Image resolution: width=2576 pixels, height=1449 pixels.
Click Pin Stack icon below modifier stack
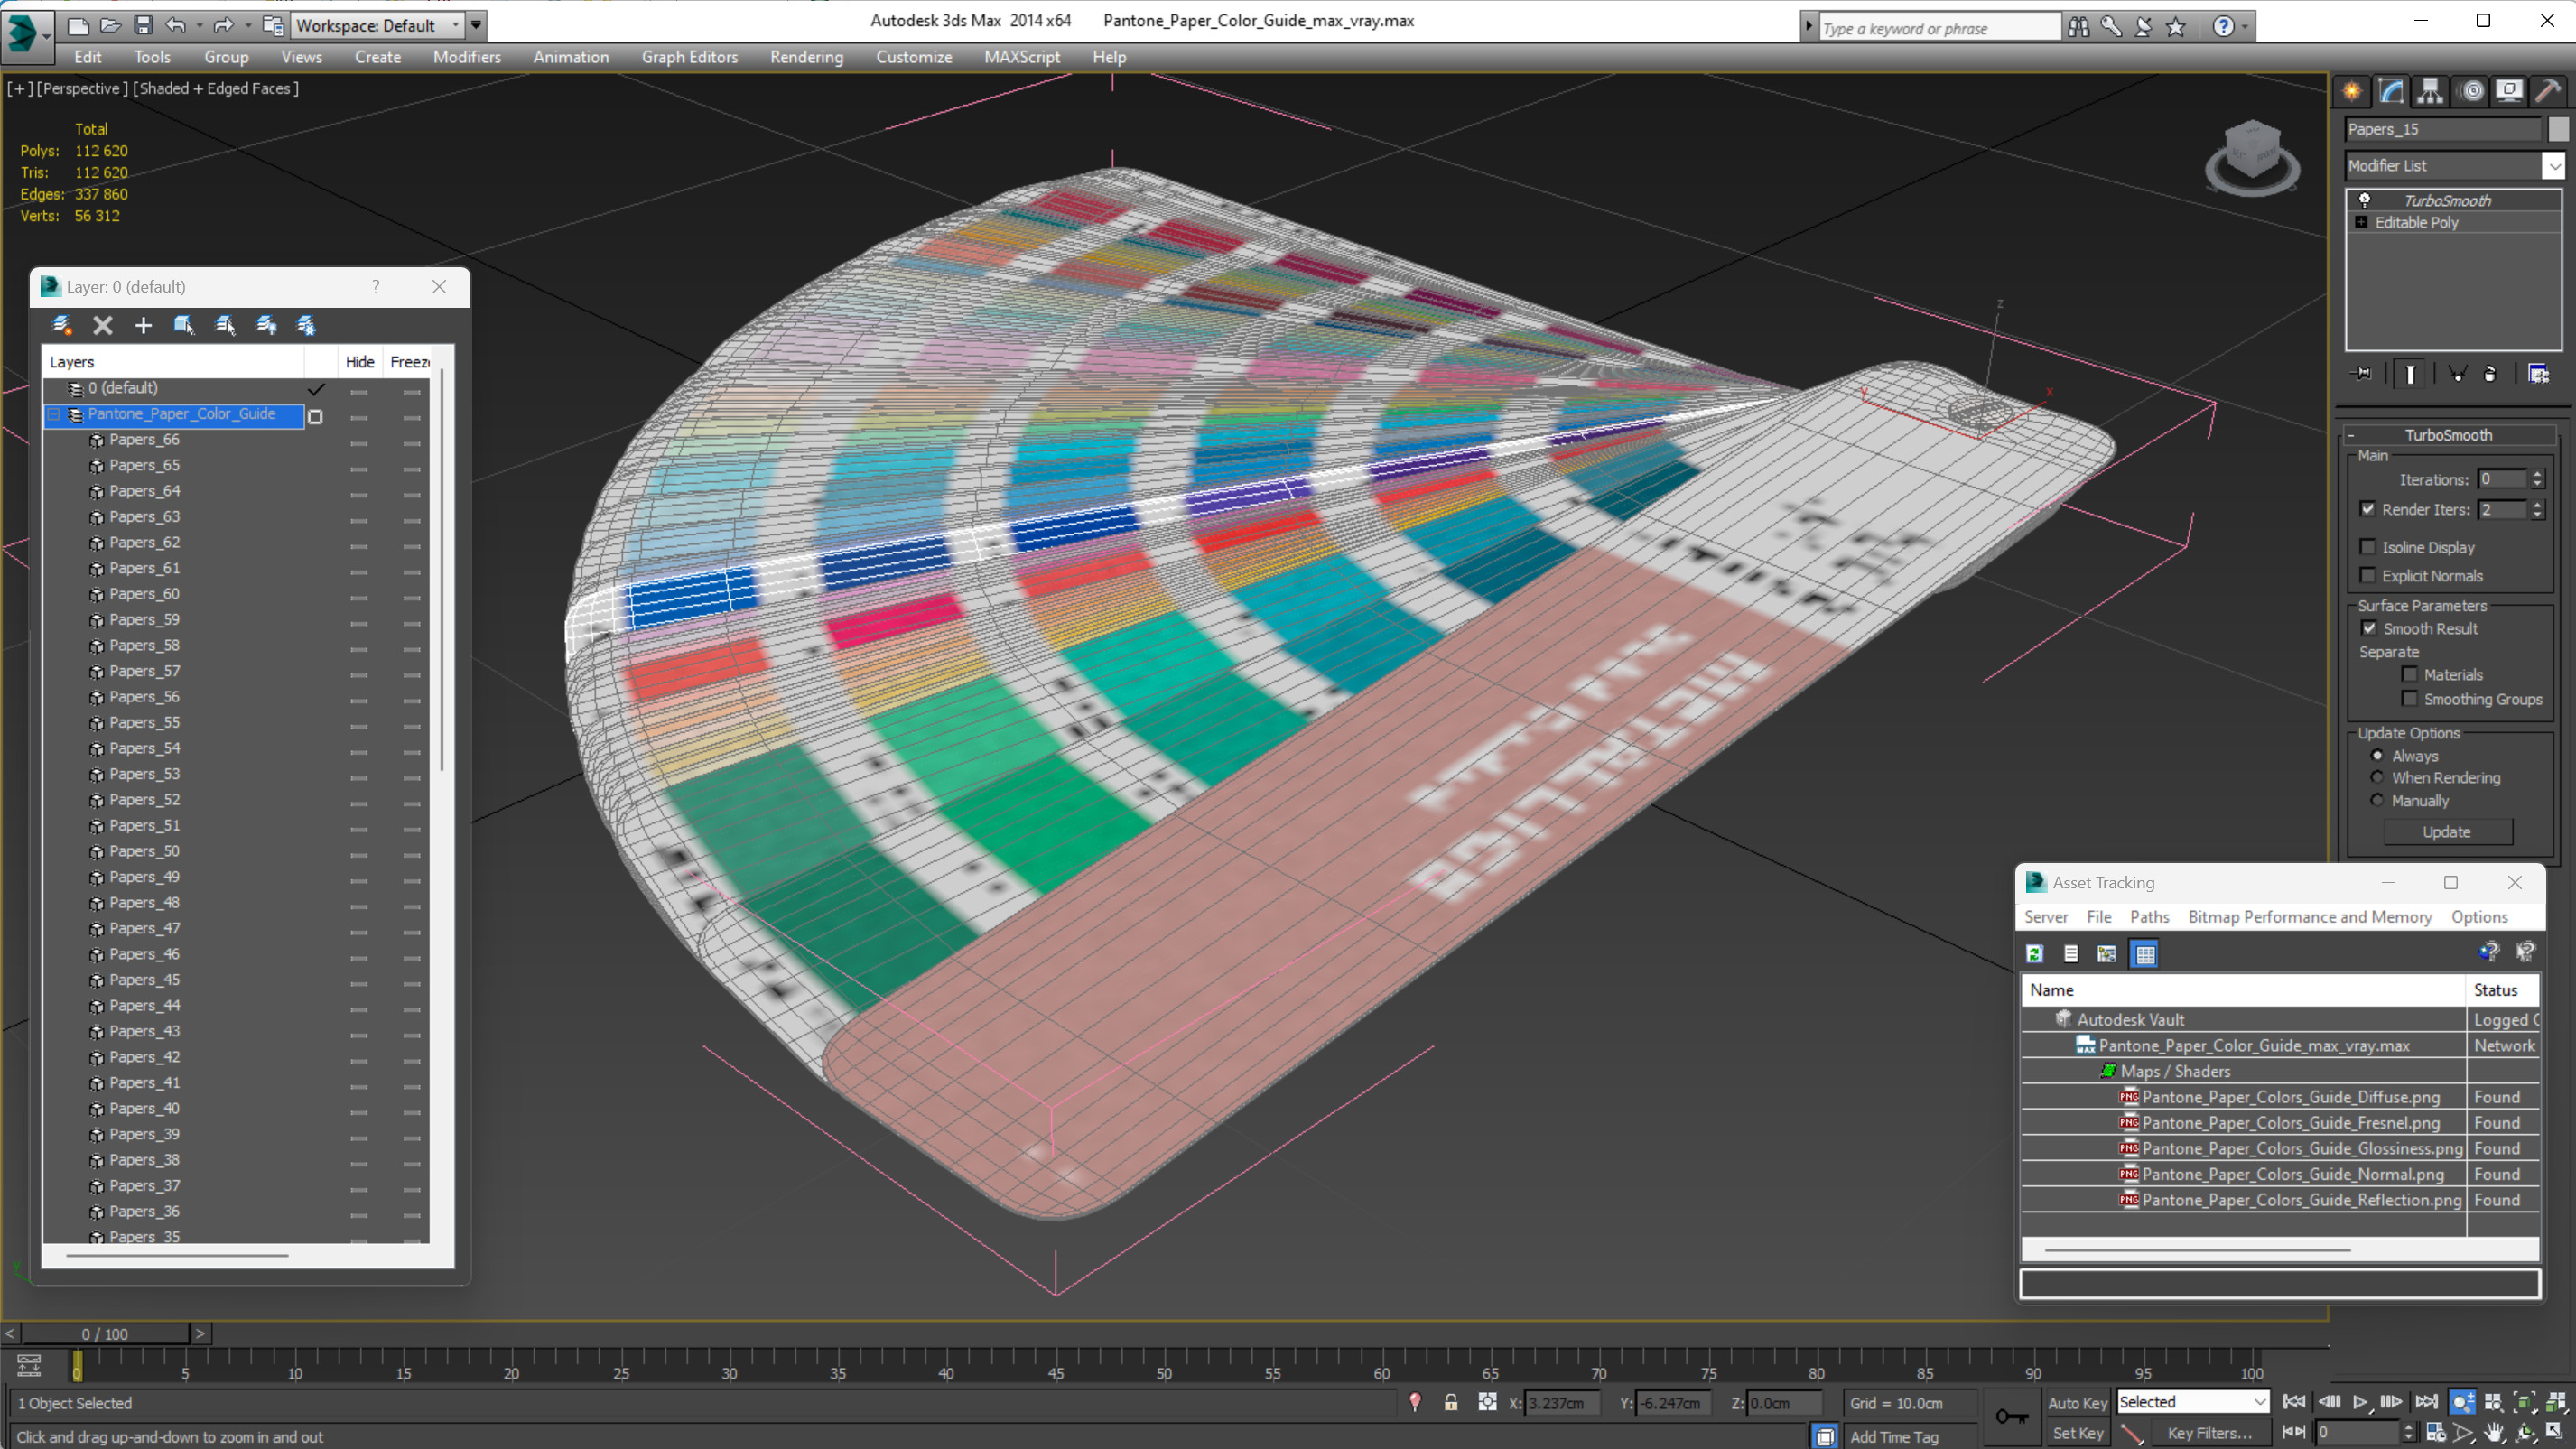[x=2362, y=374]
